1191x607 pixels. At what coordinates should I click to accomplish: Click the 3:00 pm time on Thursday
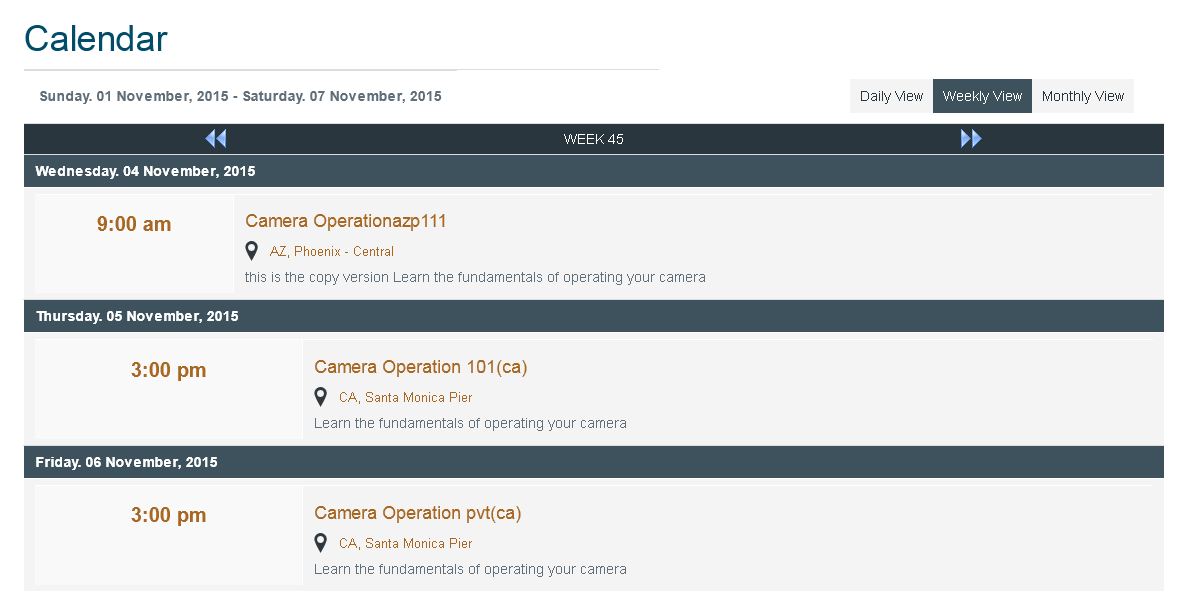[169, 370]
